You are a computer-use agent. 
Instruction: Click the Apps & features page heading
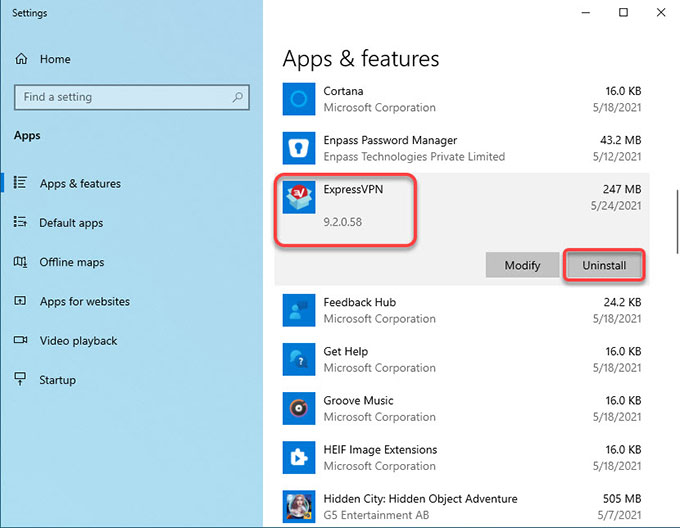361,59
